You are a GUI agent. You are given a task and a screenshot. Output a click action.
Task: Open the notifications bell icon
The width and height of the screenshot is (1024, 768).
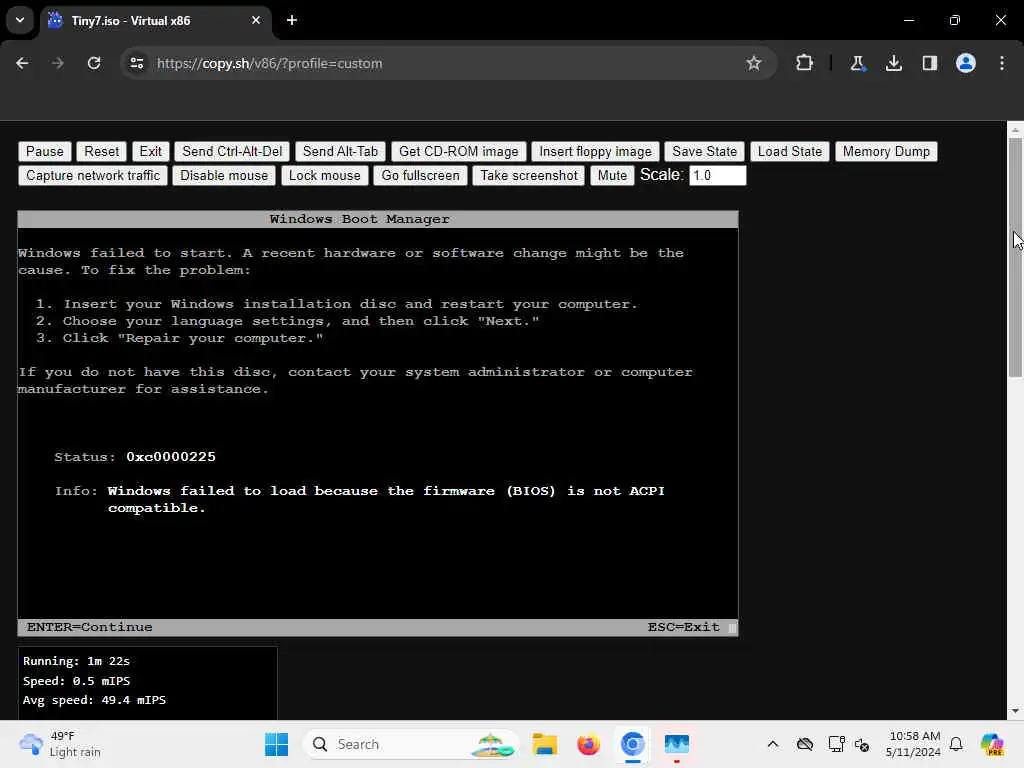(955, 744)
